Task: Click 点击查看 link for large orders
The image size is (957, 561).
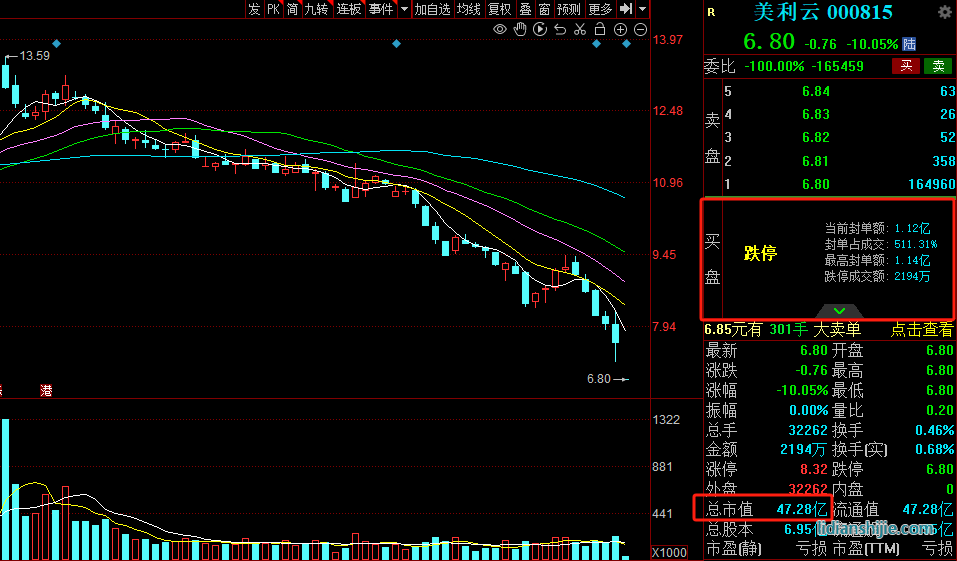Action: coord(922,330)
